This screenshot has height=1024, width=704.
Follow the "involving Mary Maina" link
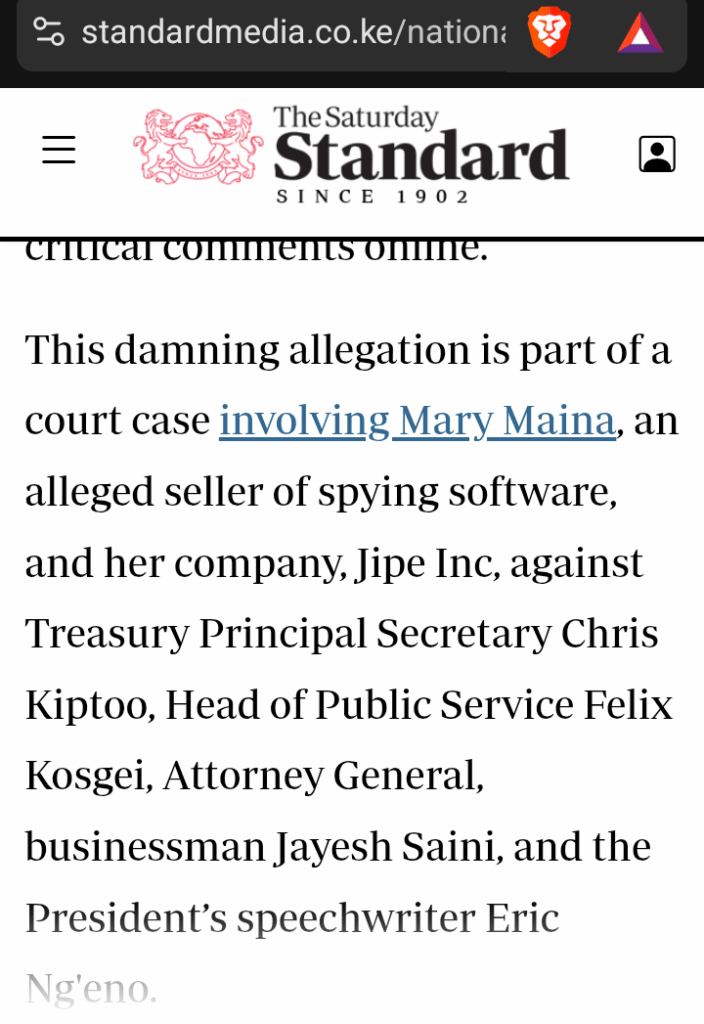pyautogui.click(x=417, y=421)
